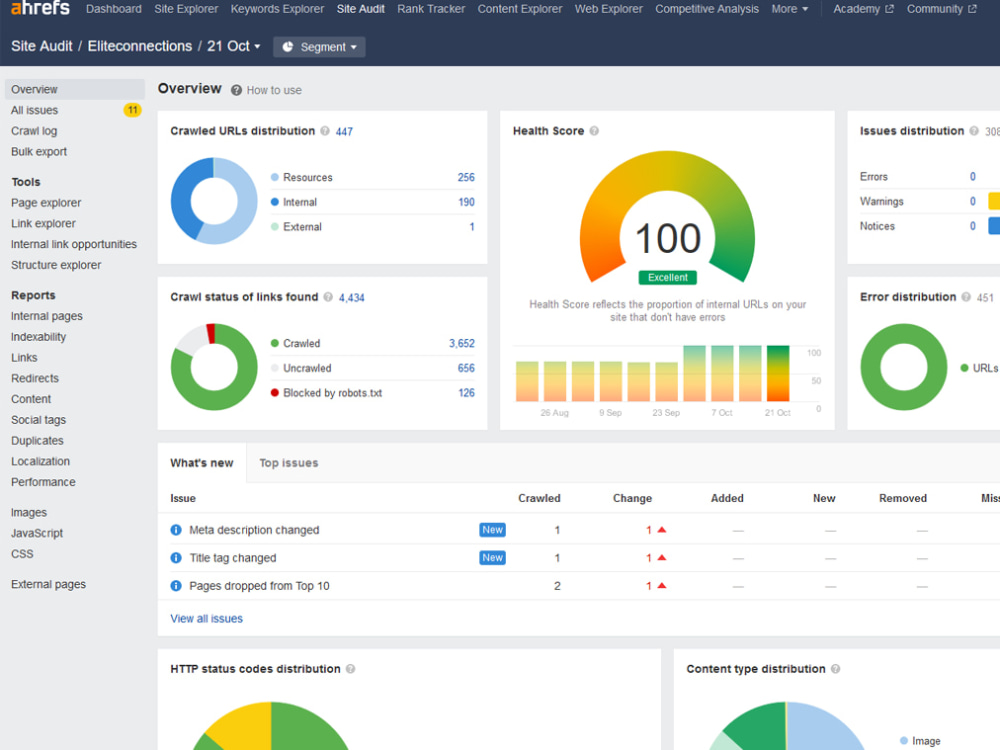This screenshot has width=1000, height=750.
Task: Select the What's new tab
Action: coord(202,463)
